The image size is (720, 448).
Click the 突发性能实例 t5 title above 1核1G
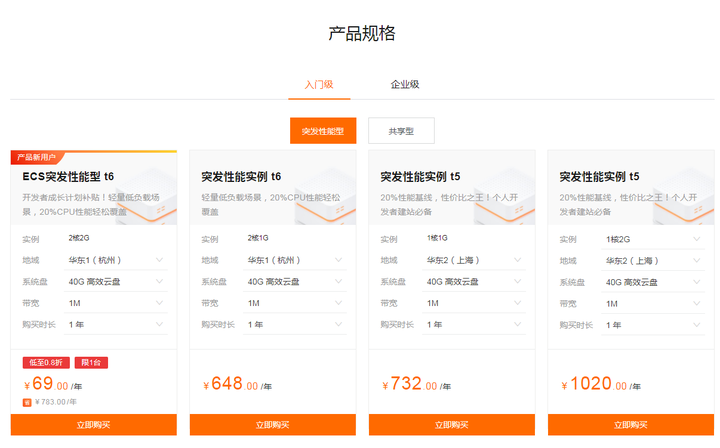(420, 177)
